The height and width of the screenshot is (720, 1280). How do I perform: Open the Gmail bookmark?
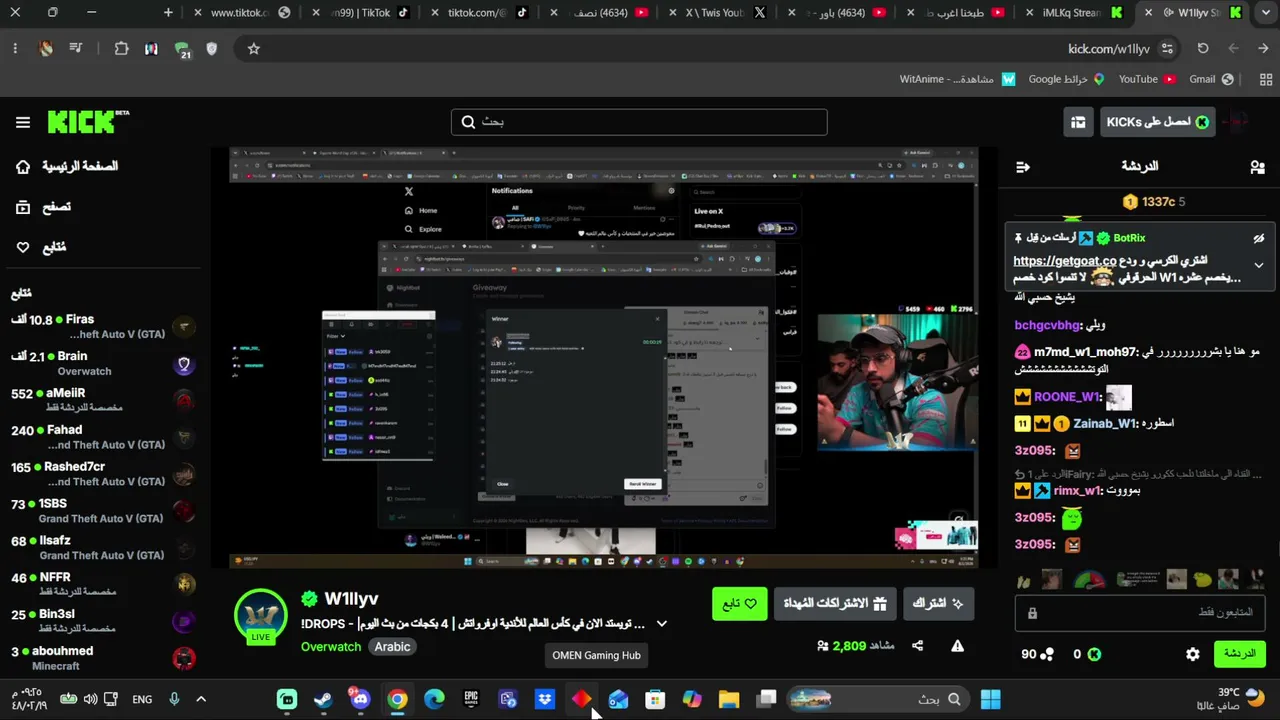point(1211,79)
